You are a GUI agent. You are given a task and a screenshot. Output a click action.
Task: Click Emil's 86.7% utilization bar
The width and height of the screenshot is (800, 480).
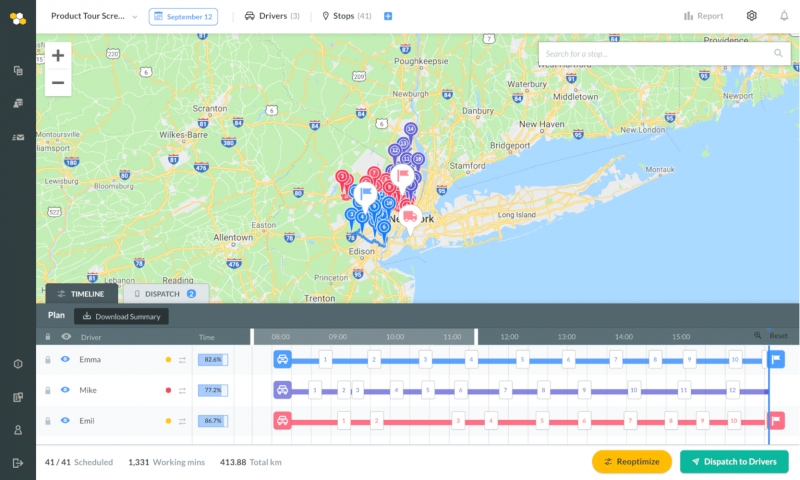(x=213, y=421)
